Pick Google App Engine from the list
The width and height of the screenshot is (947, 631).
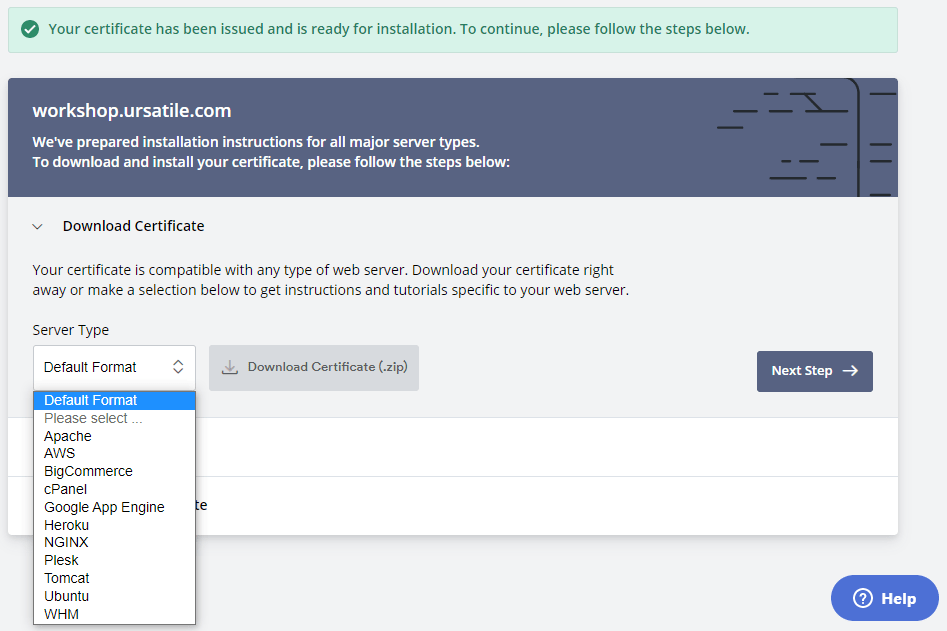click(104, 507)
